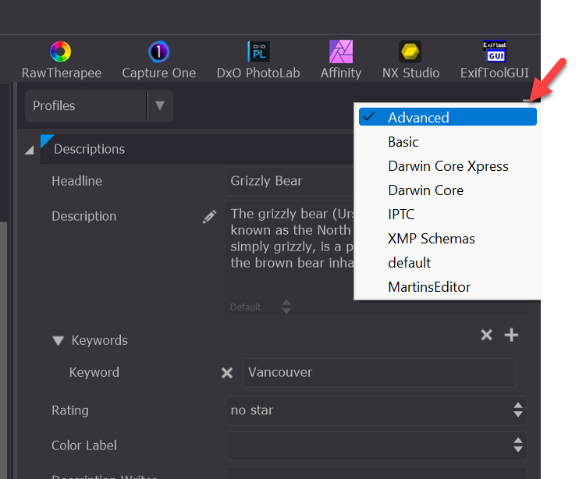Launch RawTherapee from the app bar
This screenshot has height=479, width=579.
(61, 60)
